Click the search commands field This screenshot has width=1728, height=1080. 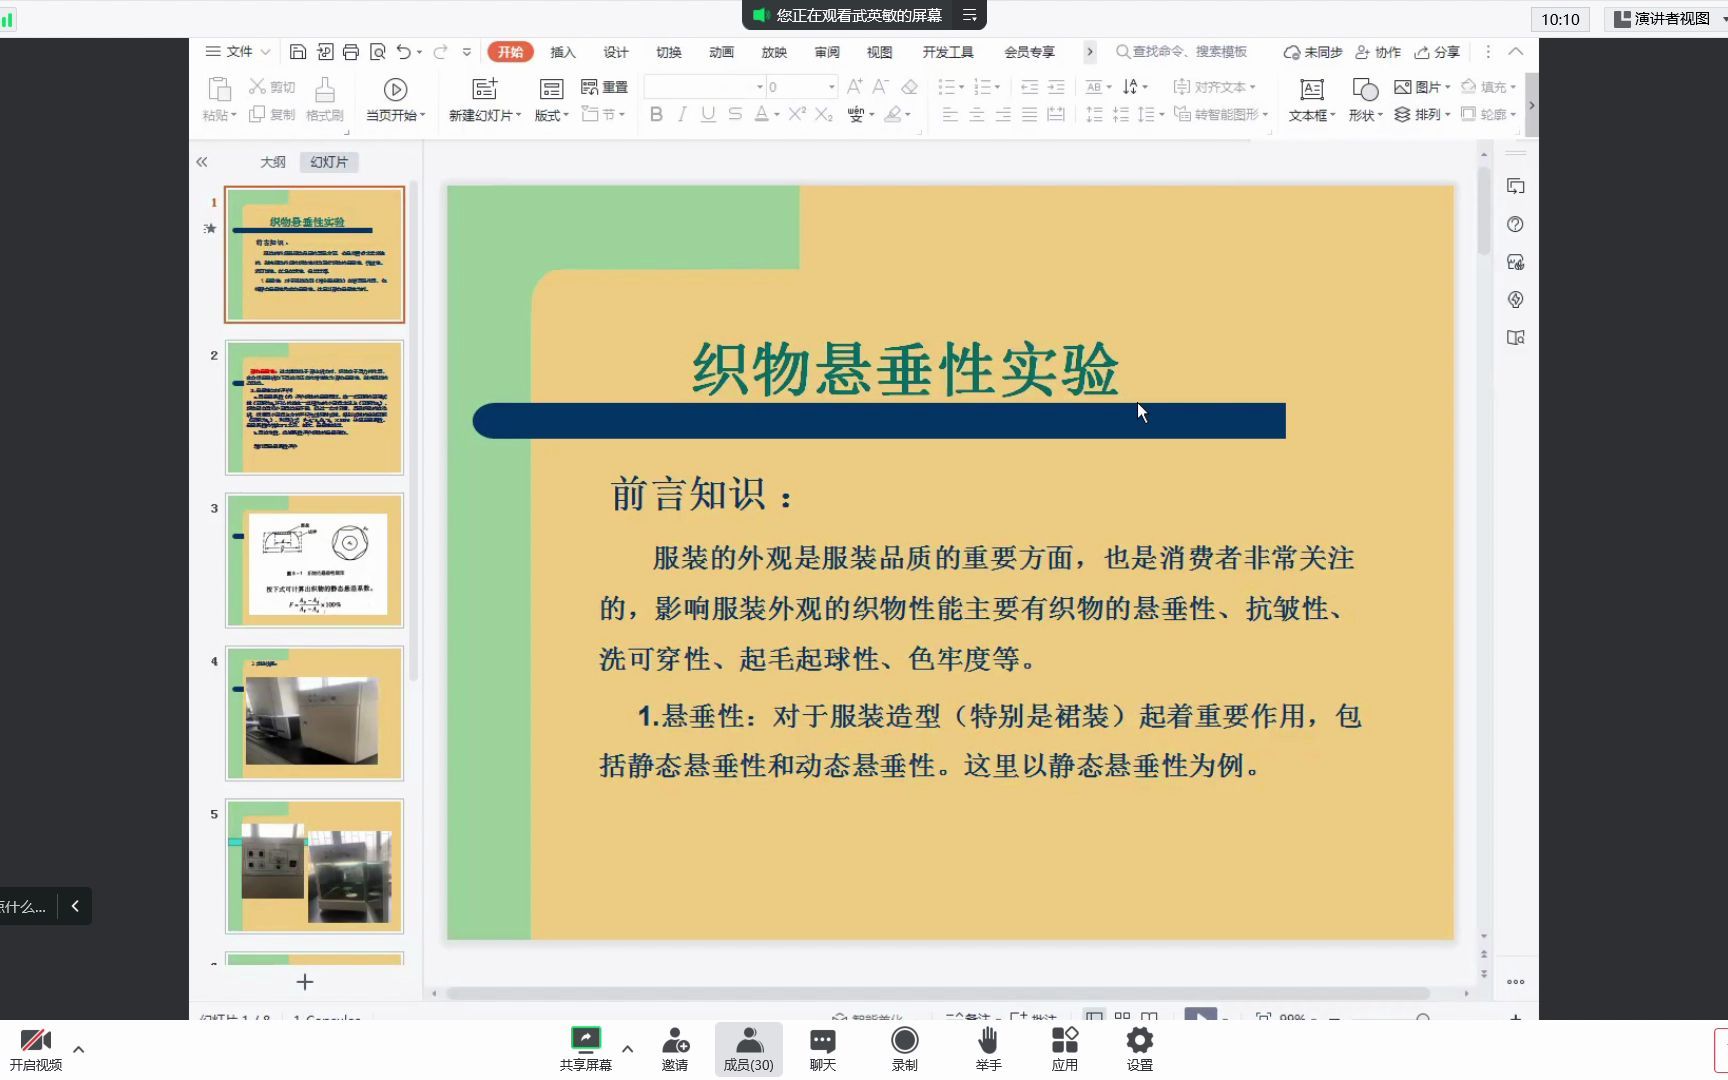(1182, 52)
